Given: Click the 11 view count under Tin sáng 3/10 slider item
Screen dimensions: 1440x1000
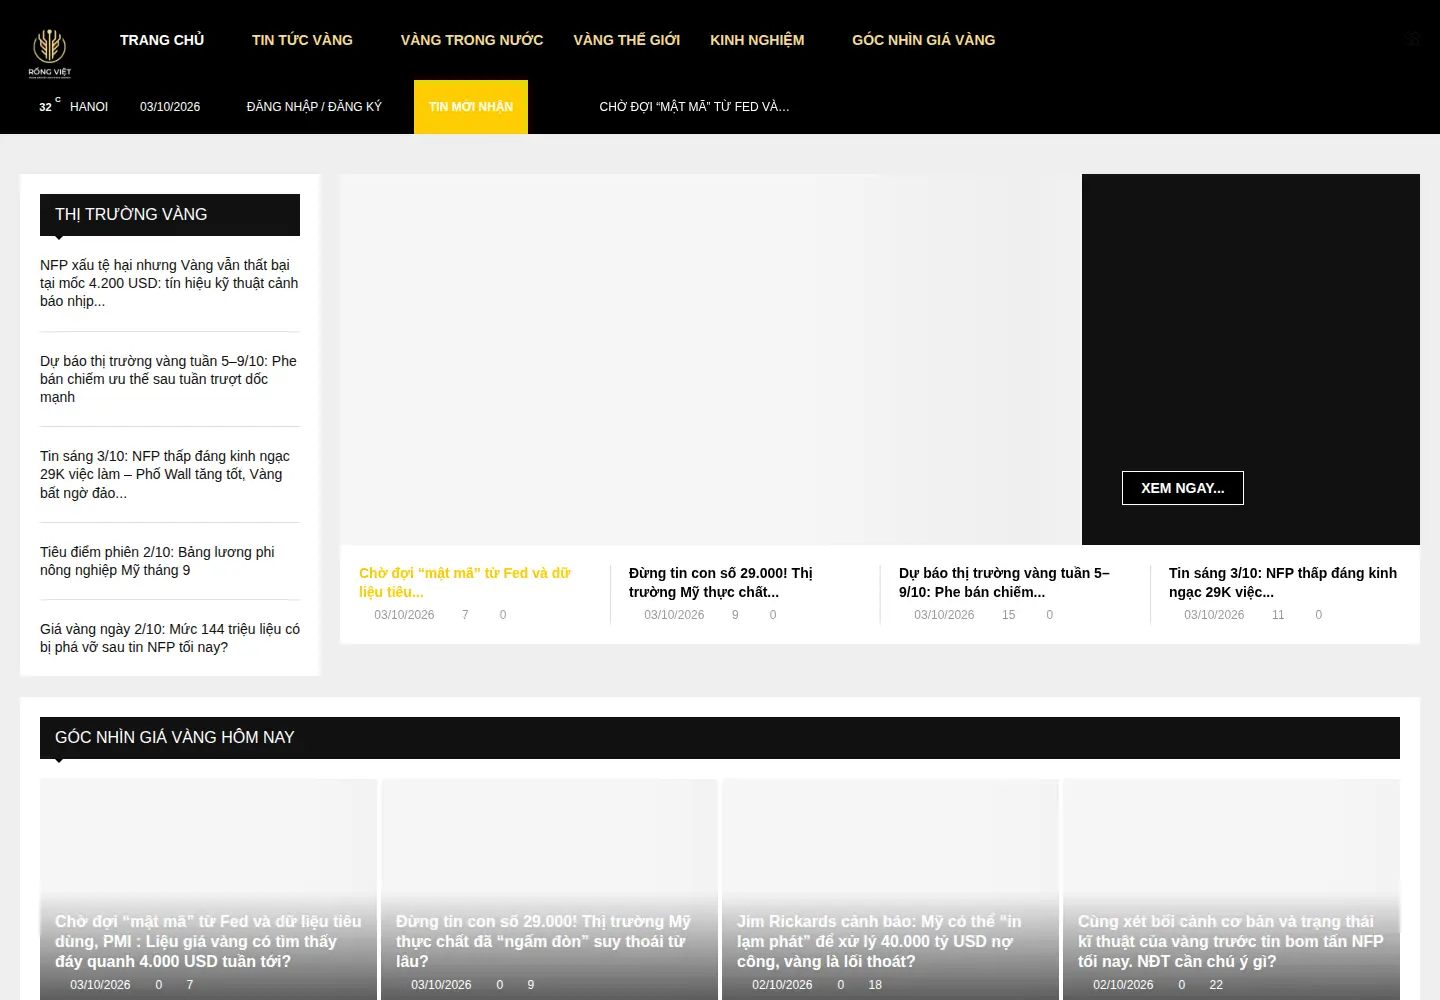Looking at the screenshot, I should (x=1278, y=615).
